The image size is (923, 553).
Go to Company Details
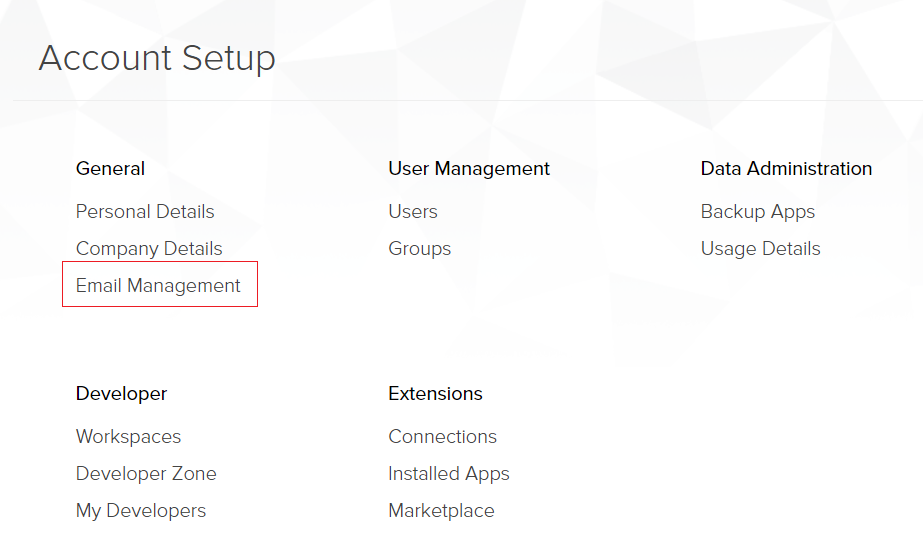point(149,249)
